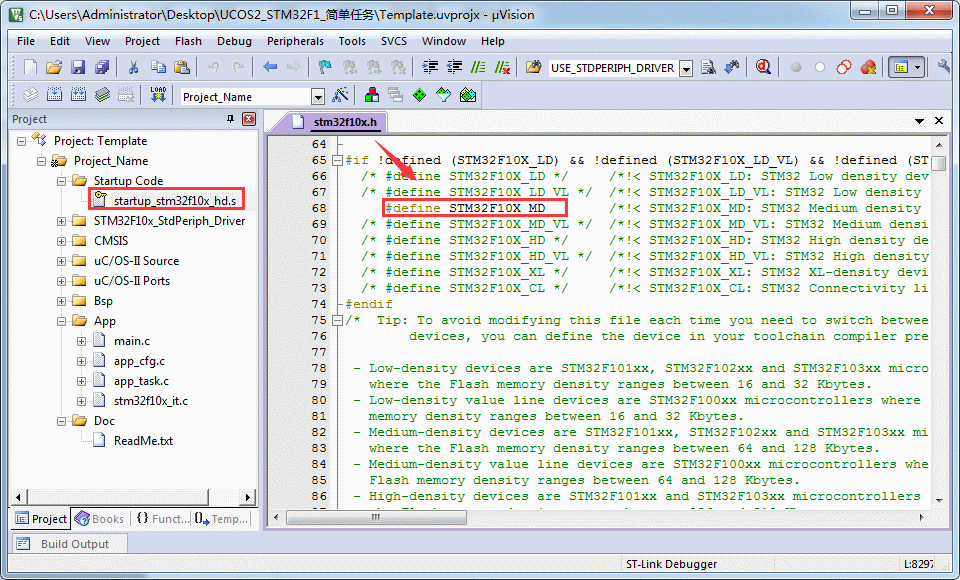This screenshot has height=580, width=960.
Task: Click the editor horizontal scrollbar
Action: [600, 518]
